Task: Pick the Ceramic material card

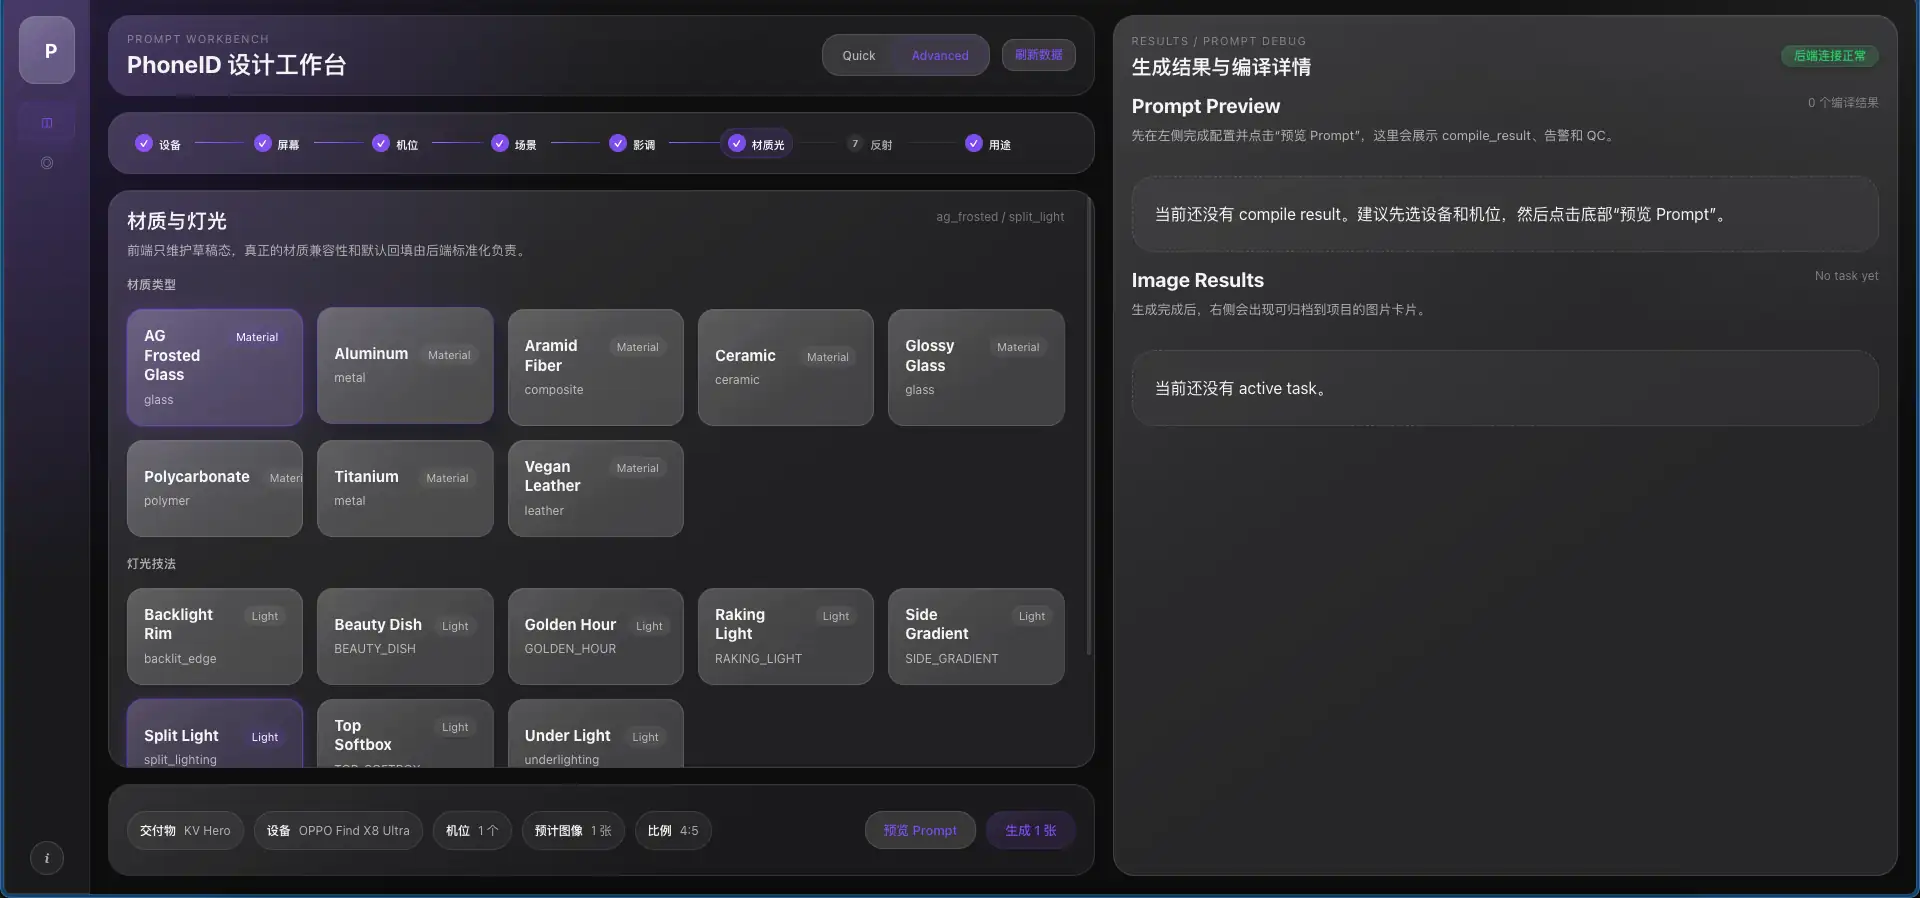Action: tap(786, 367)
